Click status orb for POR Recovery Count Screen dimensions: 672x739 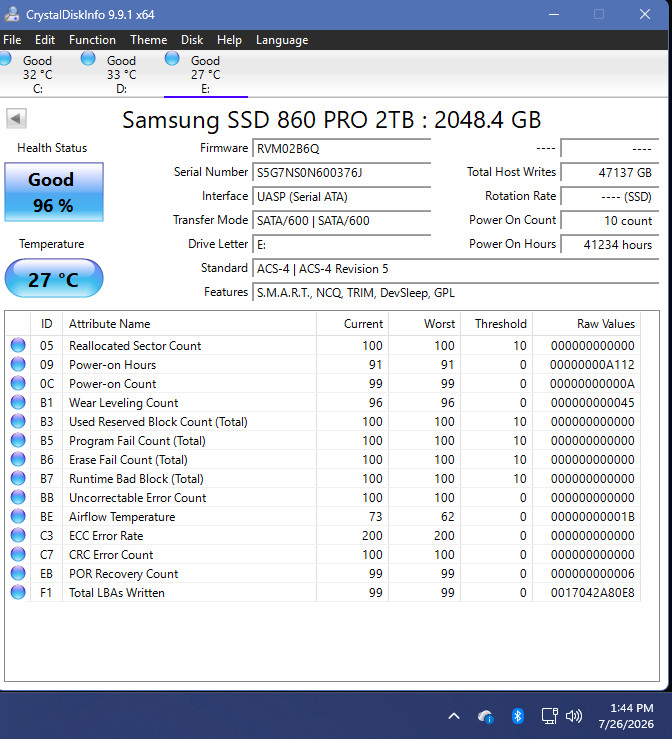click(x=18, y=574)
